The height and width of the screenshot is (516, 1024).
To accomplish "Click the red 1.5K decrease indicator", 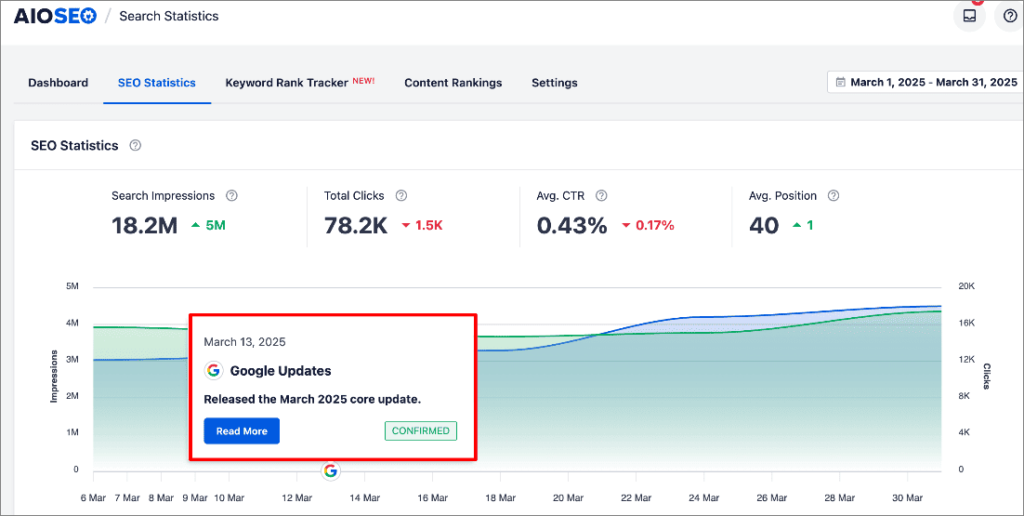I will coord(423,225).
